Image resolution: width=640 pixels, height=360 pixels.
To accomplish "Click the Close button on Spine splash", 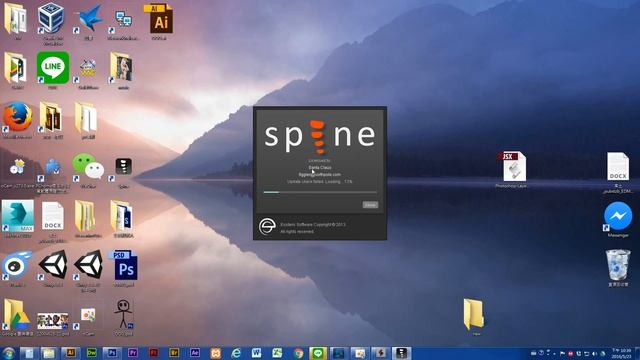I will click(x=370, y=205).
